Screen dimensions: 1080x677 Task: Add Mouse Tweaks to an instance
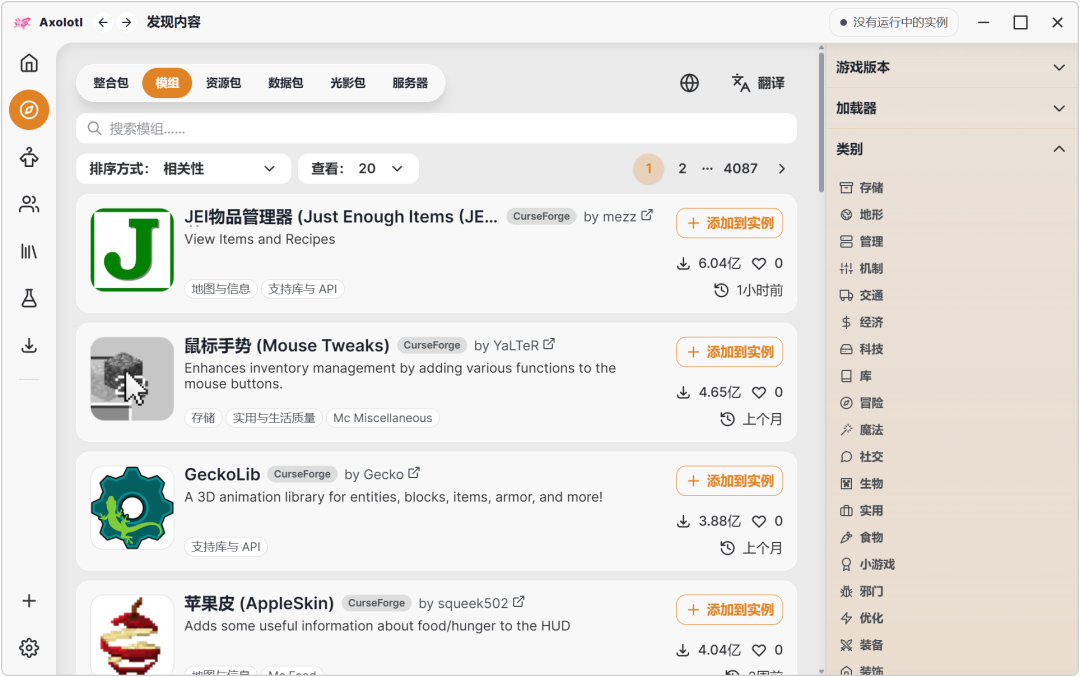(x=729, y=352)
